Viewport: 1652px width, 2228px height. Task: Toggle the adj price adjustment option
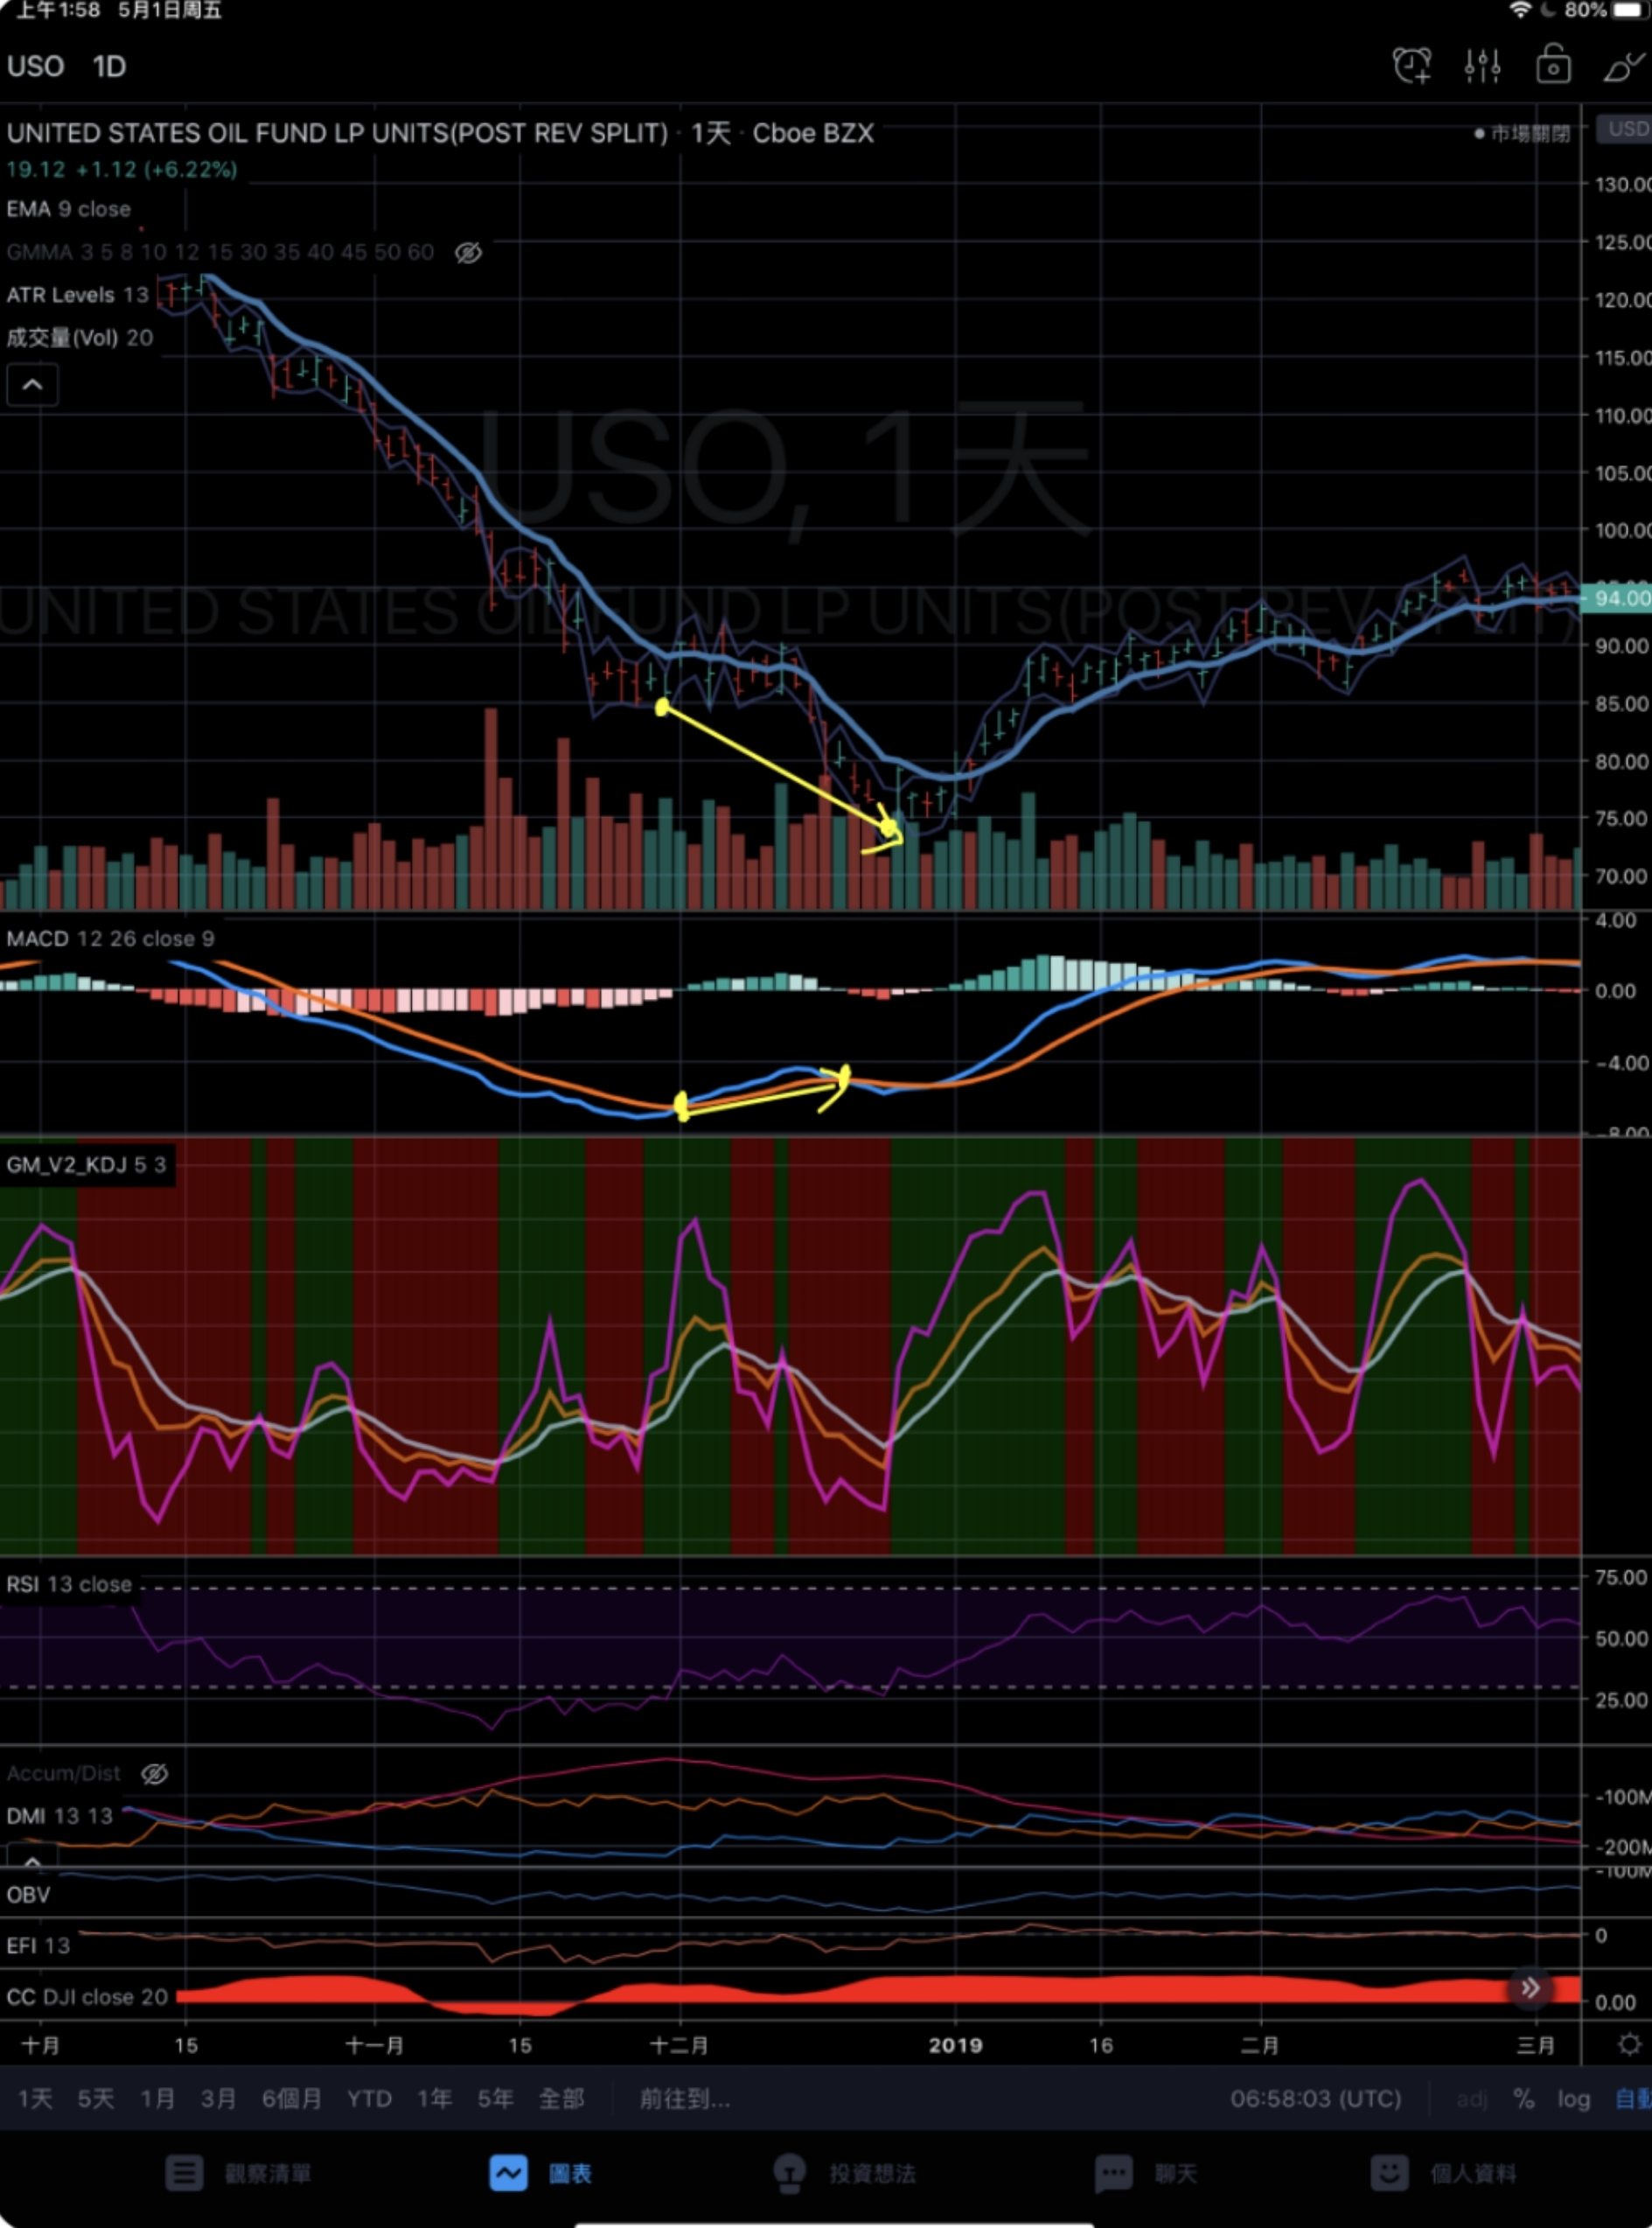pyautogui.click(x=1471, y=2098)
